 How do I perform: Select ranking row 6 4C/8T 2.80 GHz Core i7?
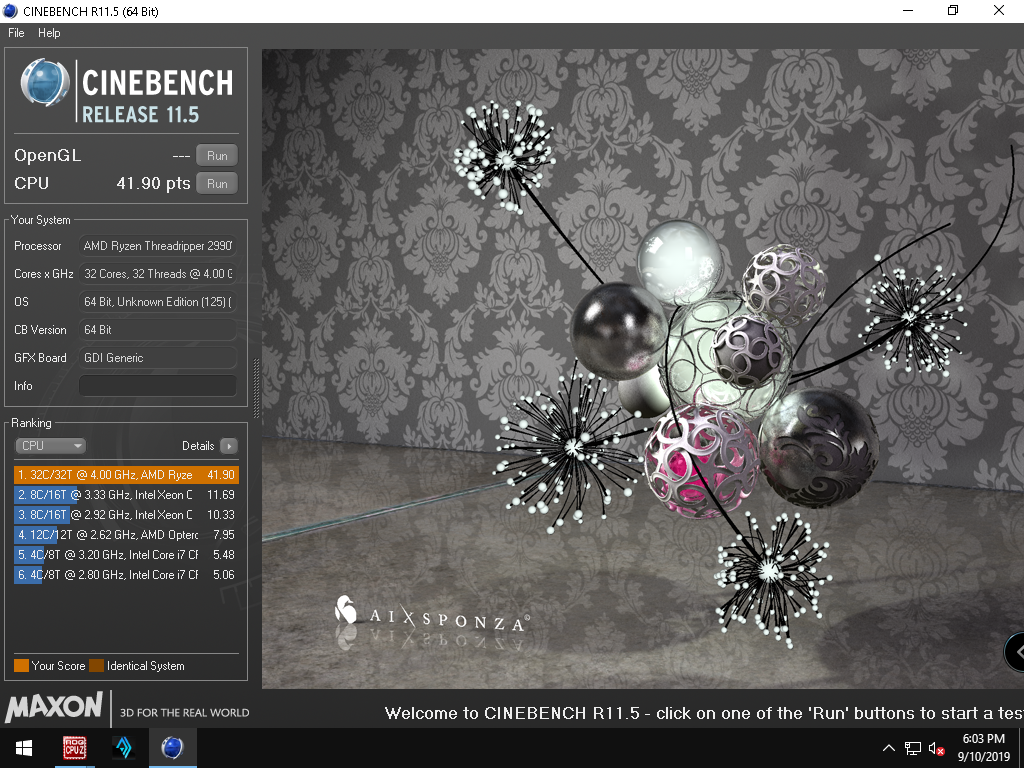pyautogui.click(x=126, y=575)
